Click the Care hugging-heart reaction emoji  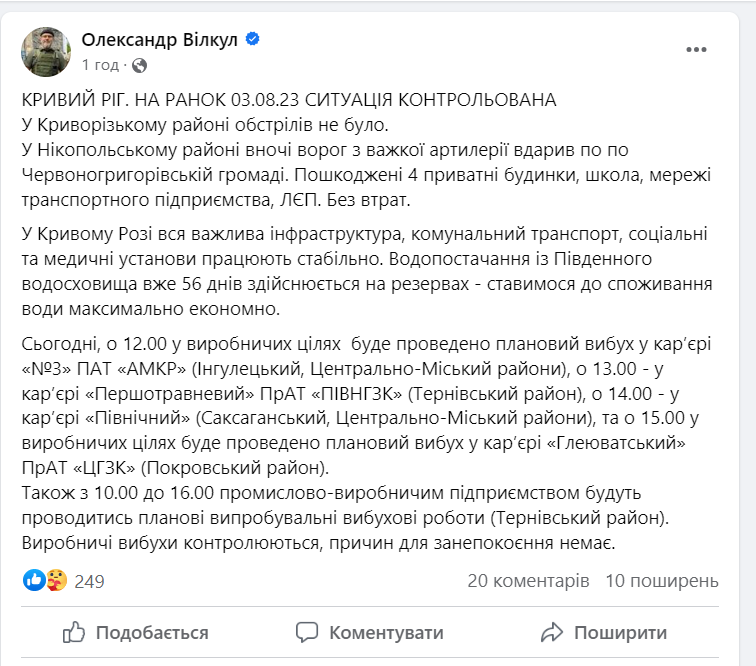tap(55, 580)
